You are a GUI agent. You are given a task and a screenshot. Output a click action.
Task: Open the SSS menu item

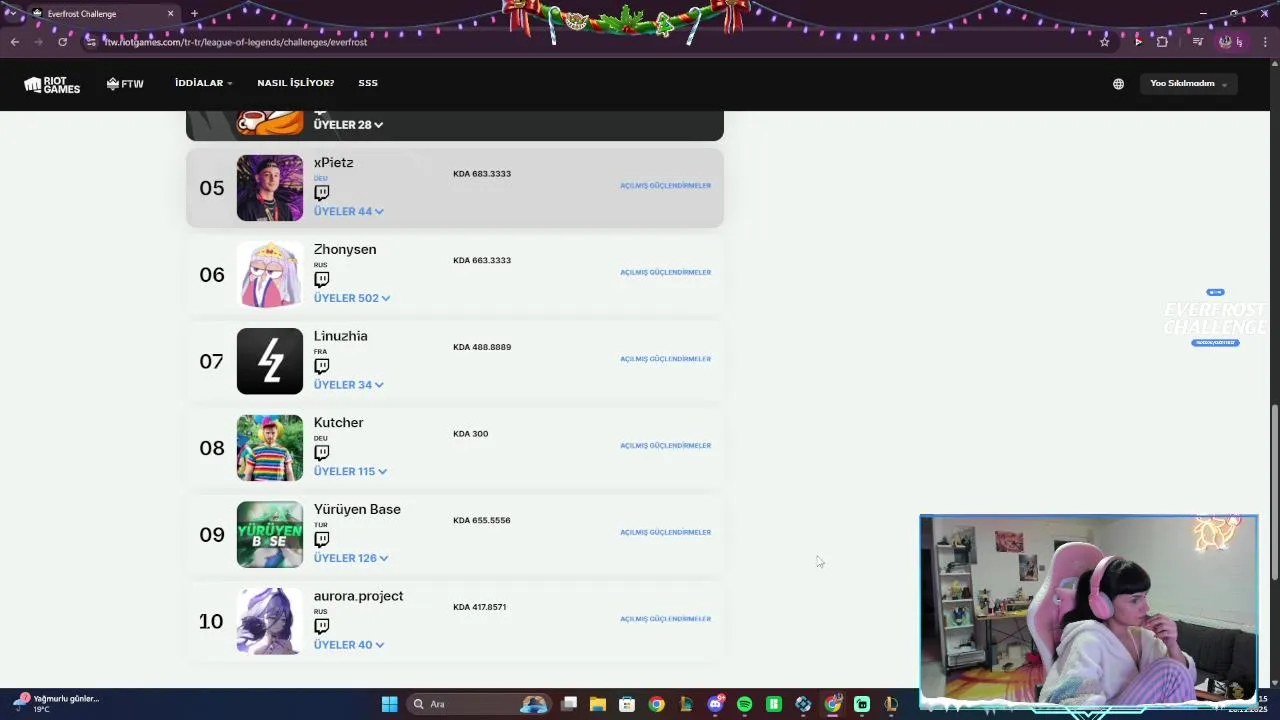tap(368, 83)
